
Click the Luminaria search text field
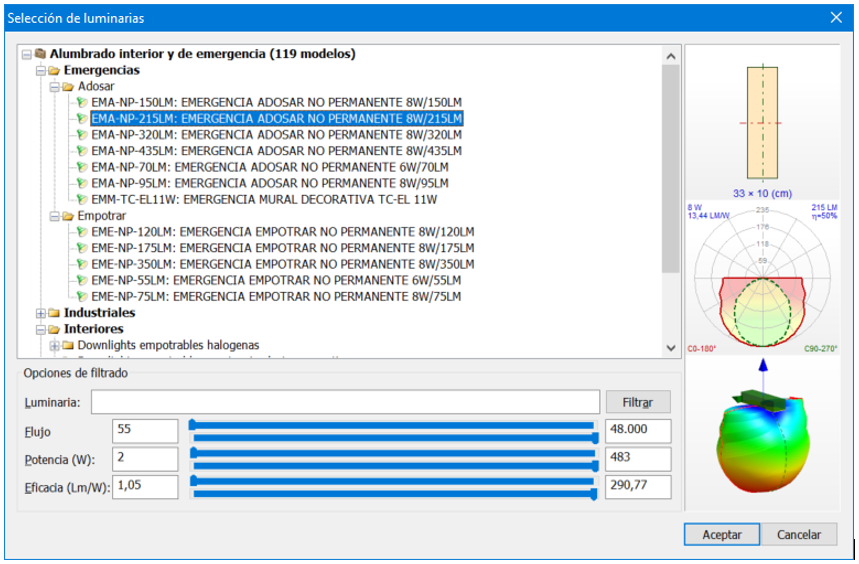tap(345, 402)
